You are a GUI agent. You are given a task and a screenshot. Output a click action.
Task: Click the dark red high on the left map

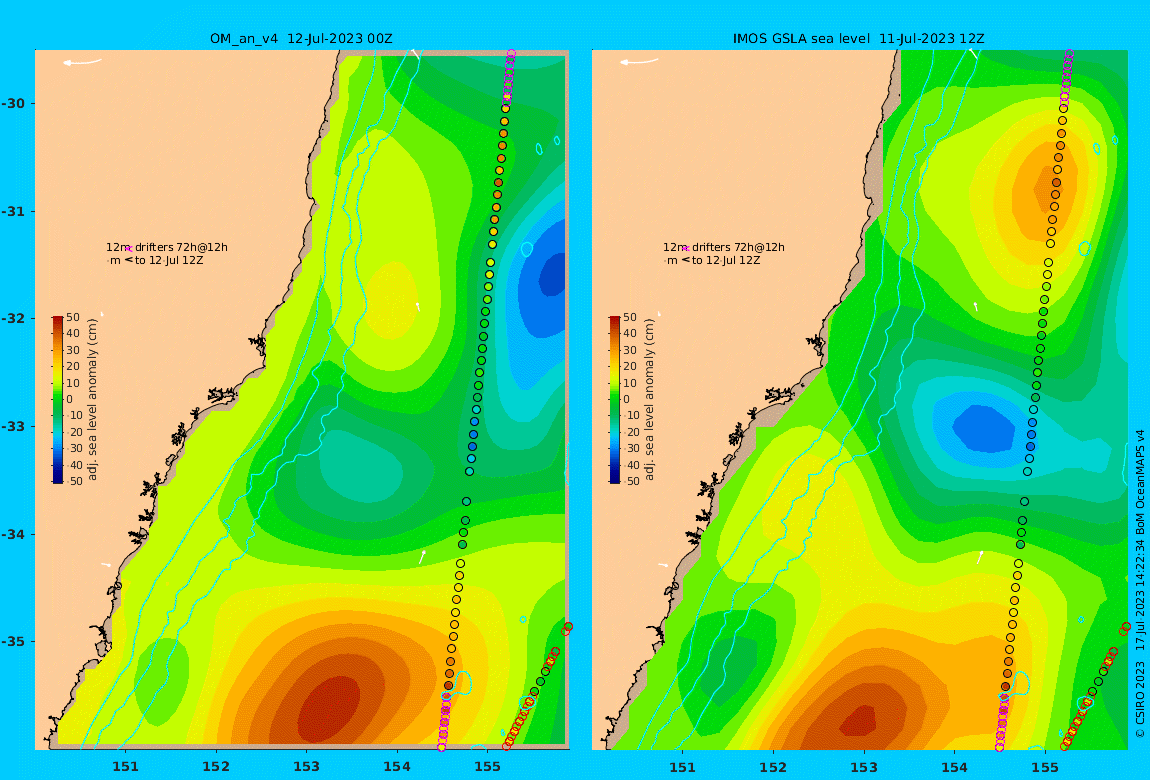329,708
